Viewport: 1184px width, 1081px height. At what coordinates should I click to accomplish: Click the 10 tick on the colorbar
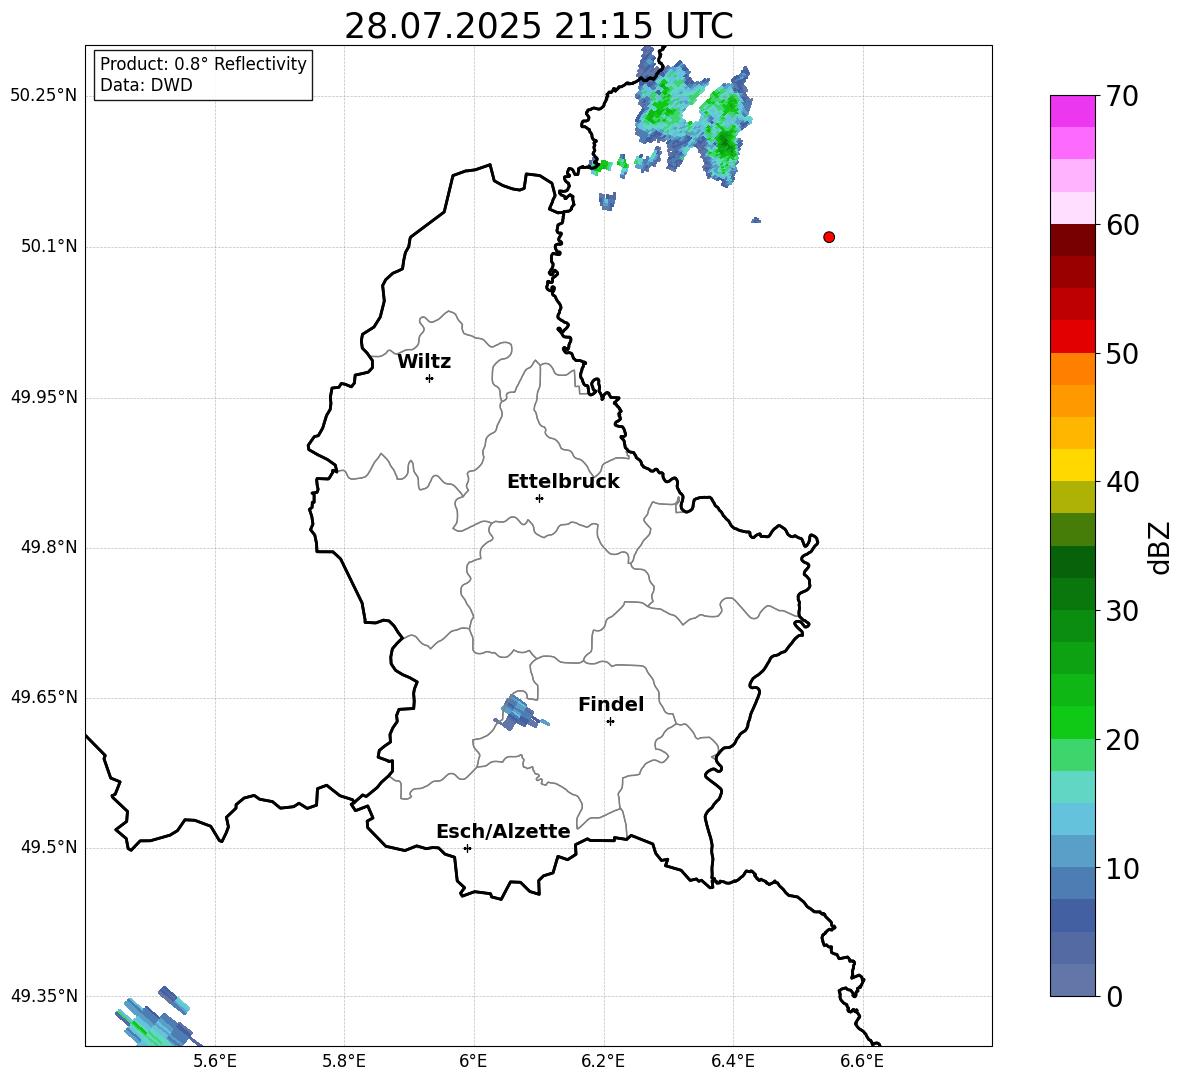tap(1122, 868)
